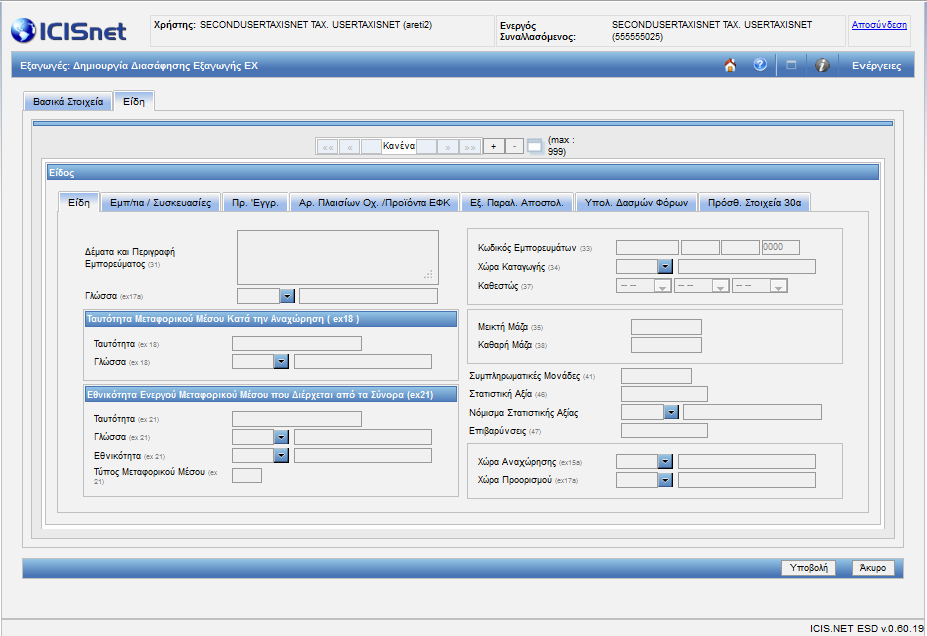Open the Υπολ. Δασμών Φόρων tab
The height and width of the screenshot is (636, 927).
pos(636,203)
